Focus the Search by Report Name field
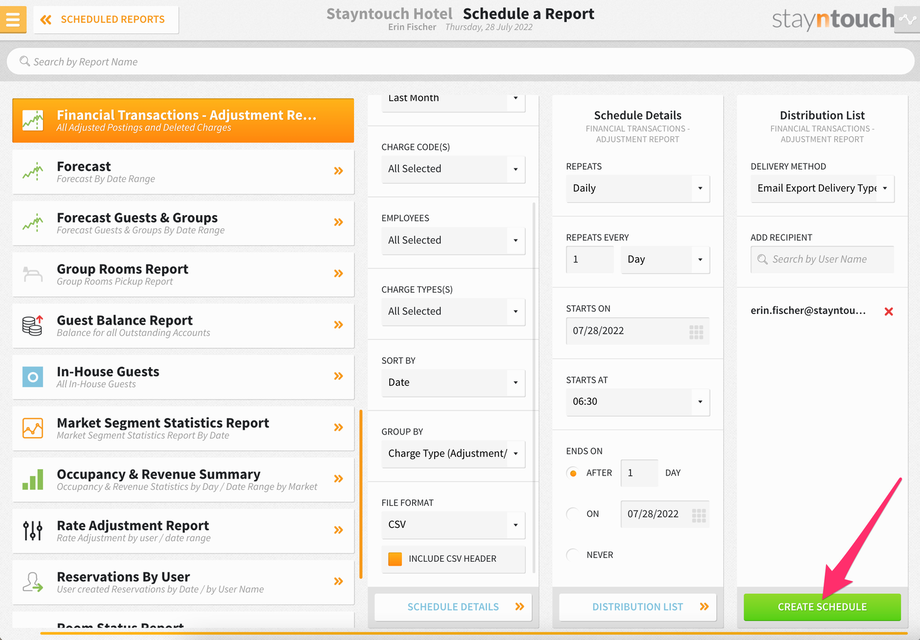Image resolution: width=920 pixels, height=640 pixels. coord(460,62)
